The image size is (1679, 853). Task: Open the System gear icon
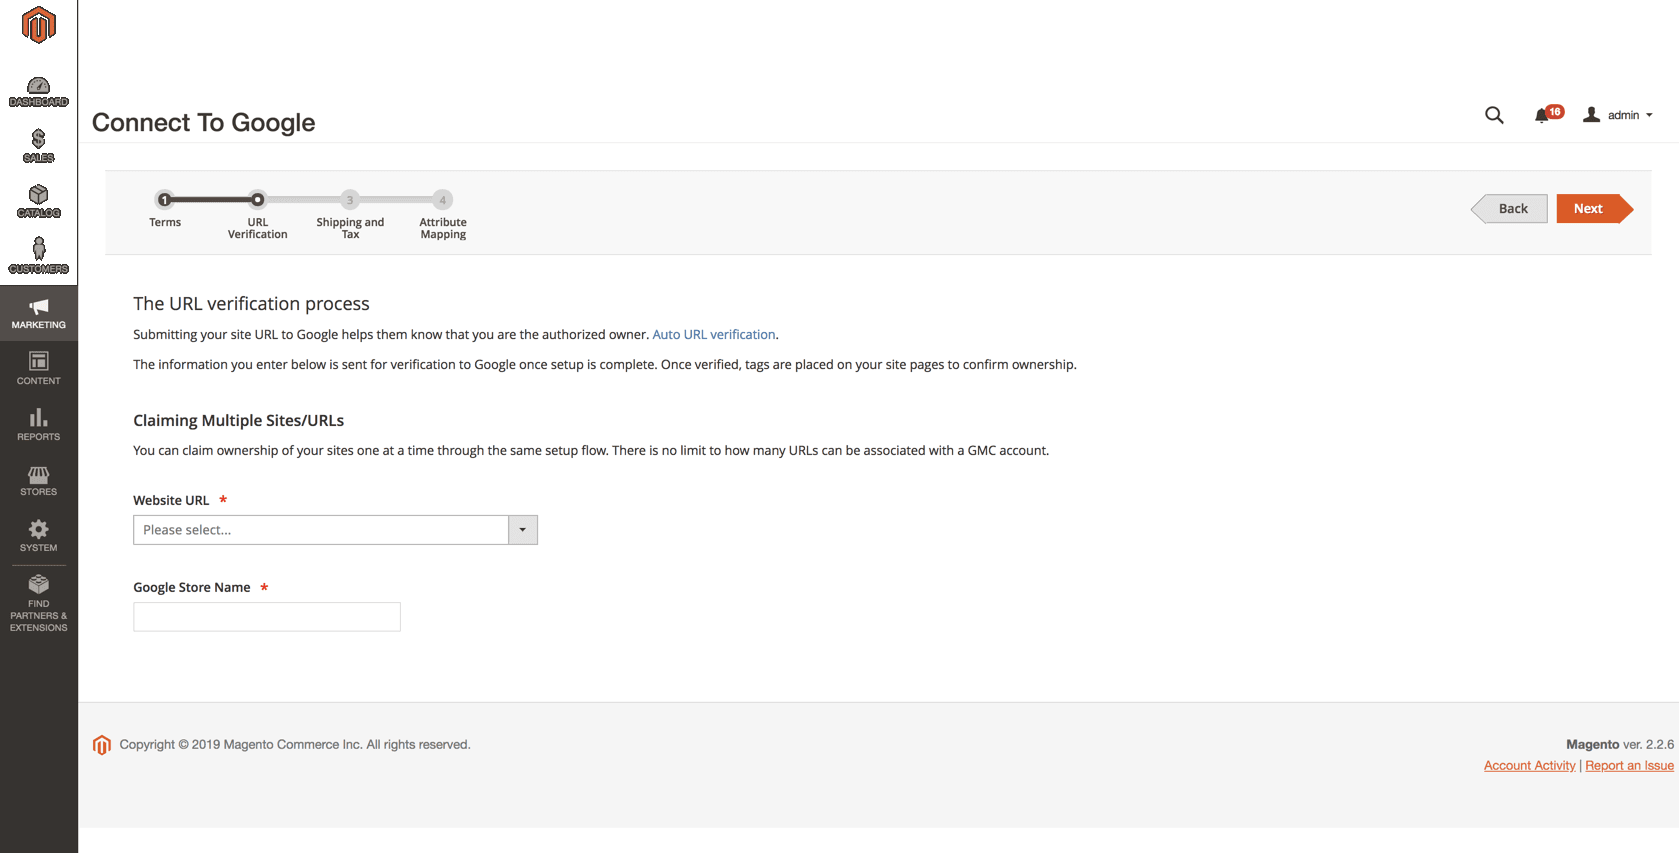(38, 536)
